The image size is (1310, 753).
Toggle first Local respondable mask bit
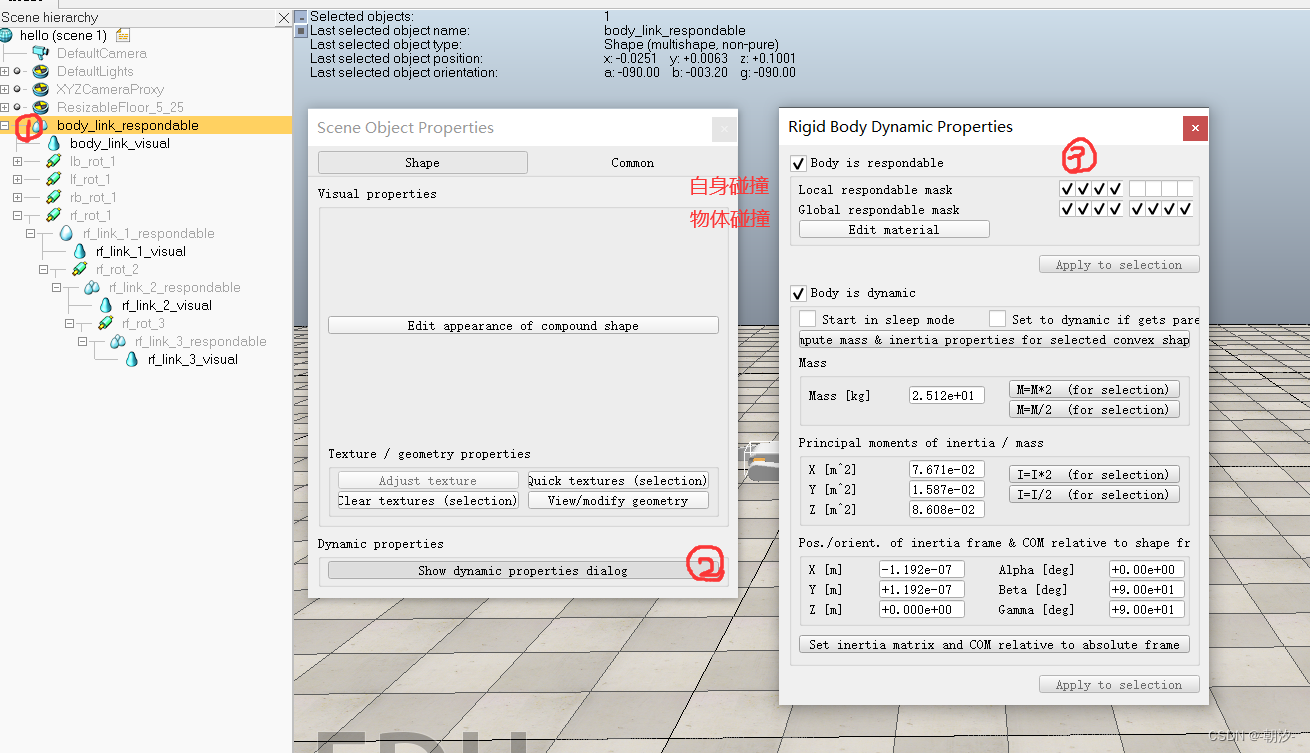coord(1069,187)
